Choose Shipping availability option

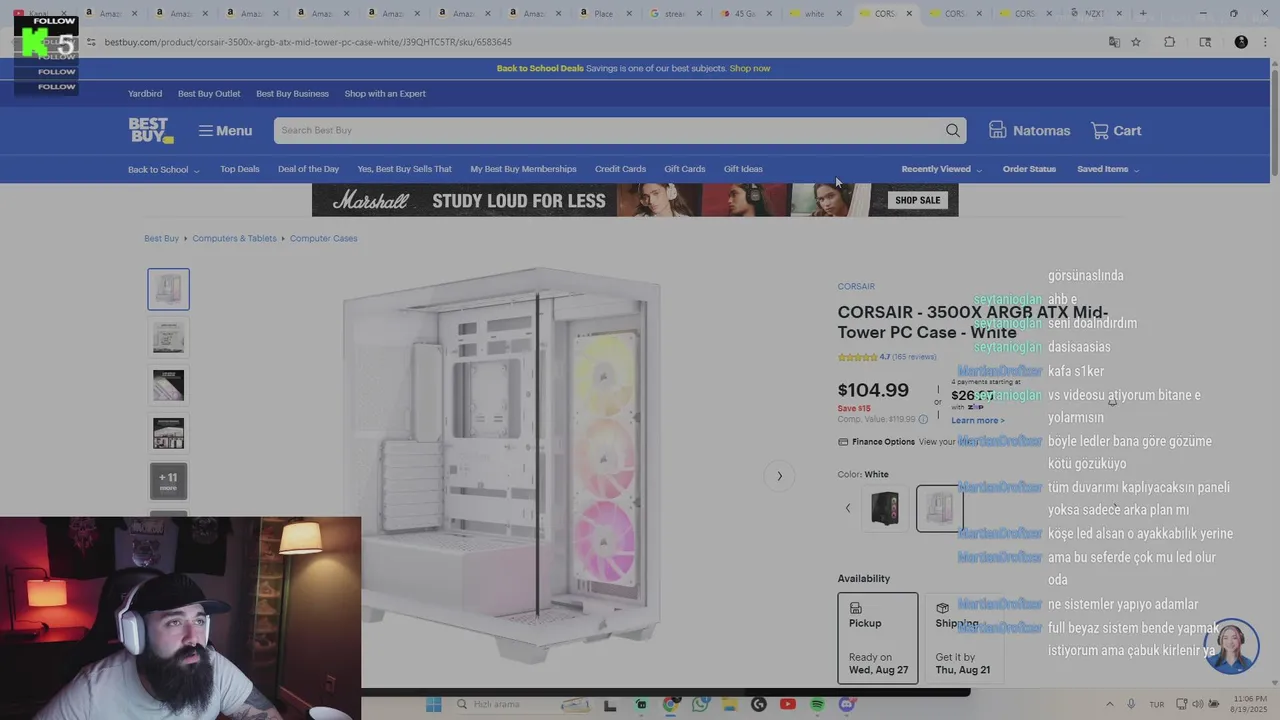(964, 638)
